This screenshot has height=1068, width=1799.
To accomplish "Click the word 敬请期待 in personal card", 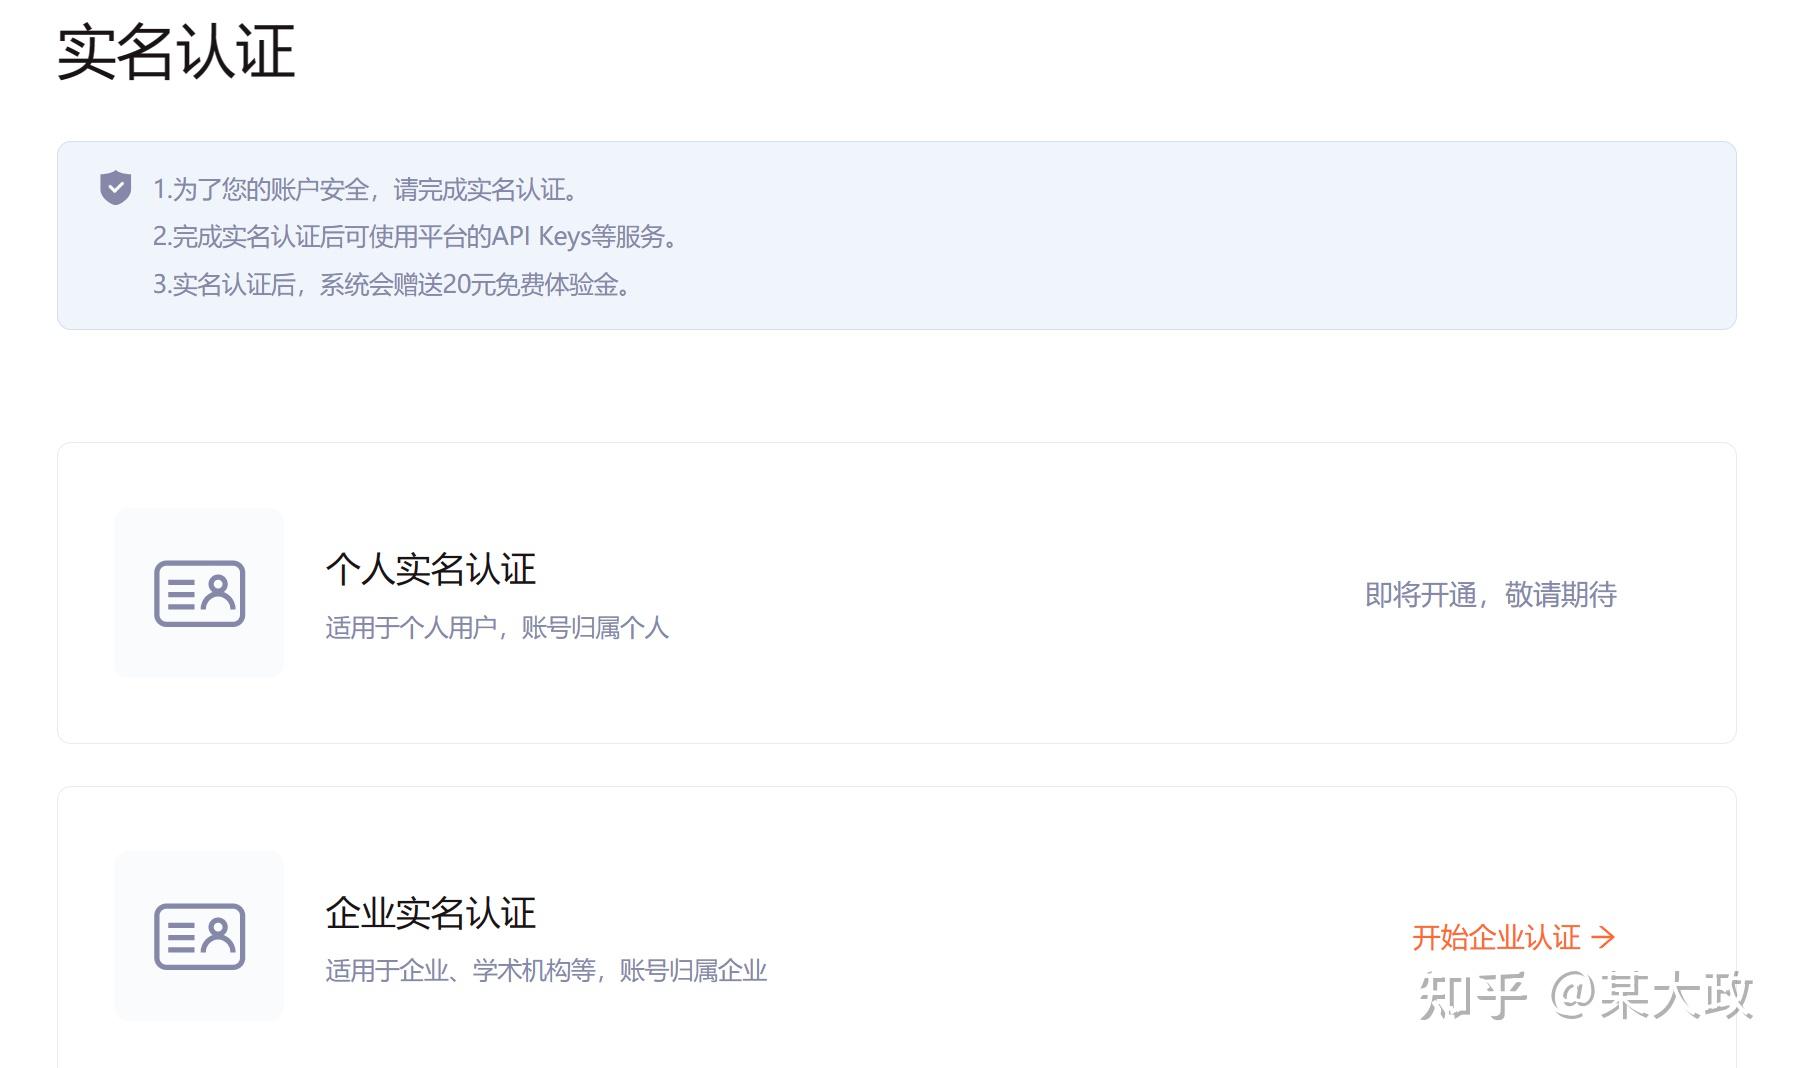I will tap(1560, 595).
